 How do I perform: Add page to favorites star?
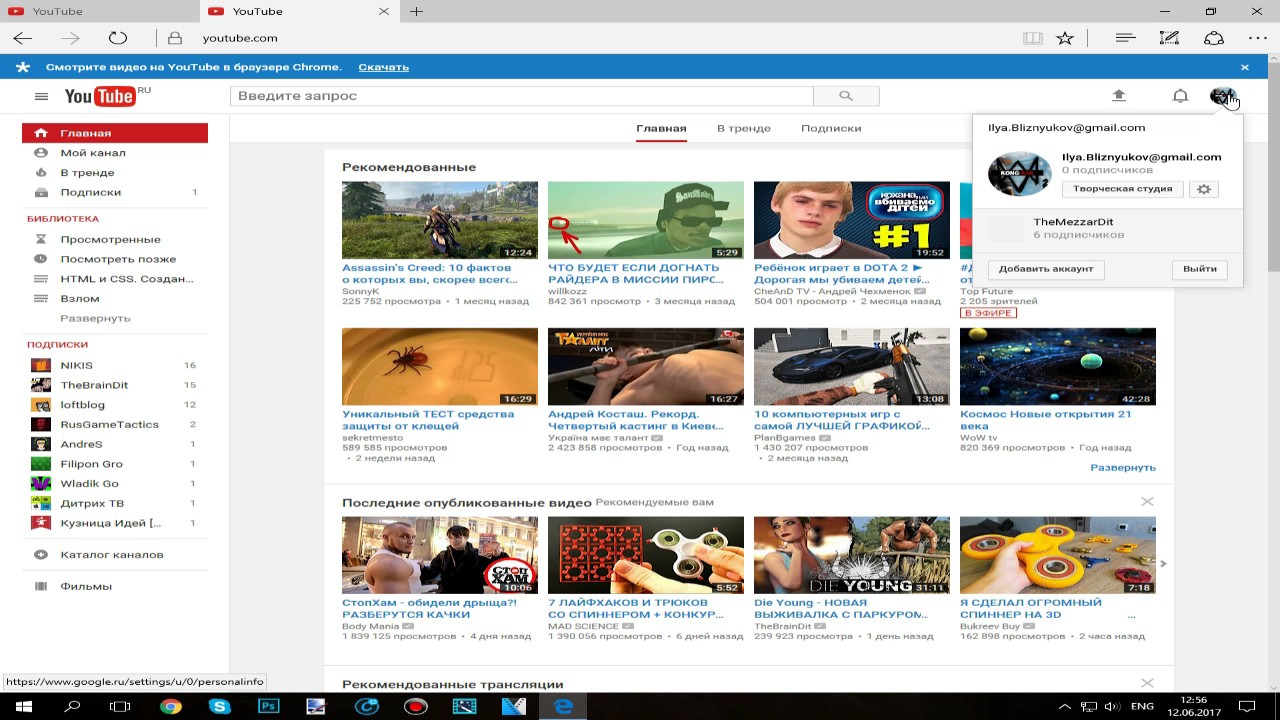point(1065,38)
